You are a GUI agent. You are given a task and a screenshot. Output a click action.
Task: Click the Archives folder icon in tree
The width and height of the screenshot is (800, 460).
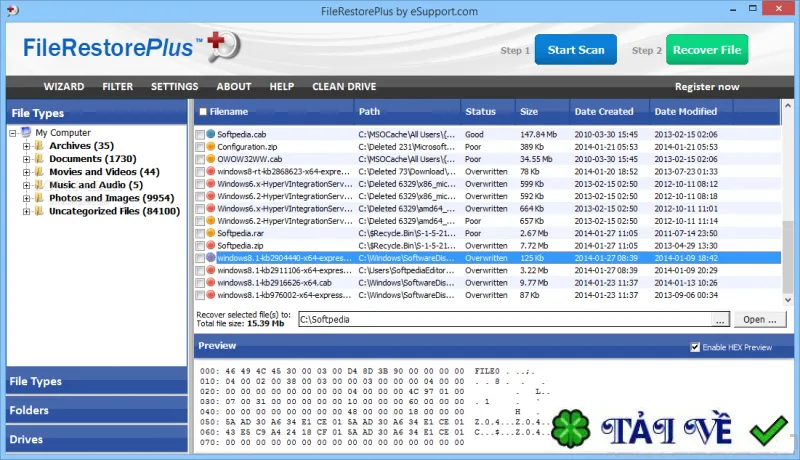[39, 146]
